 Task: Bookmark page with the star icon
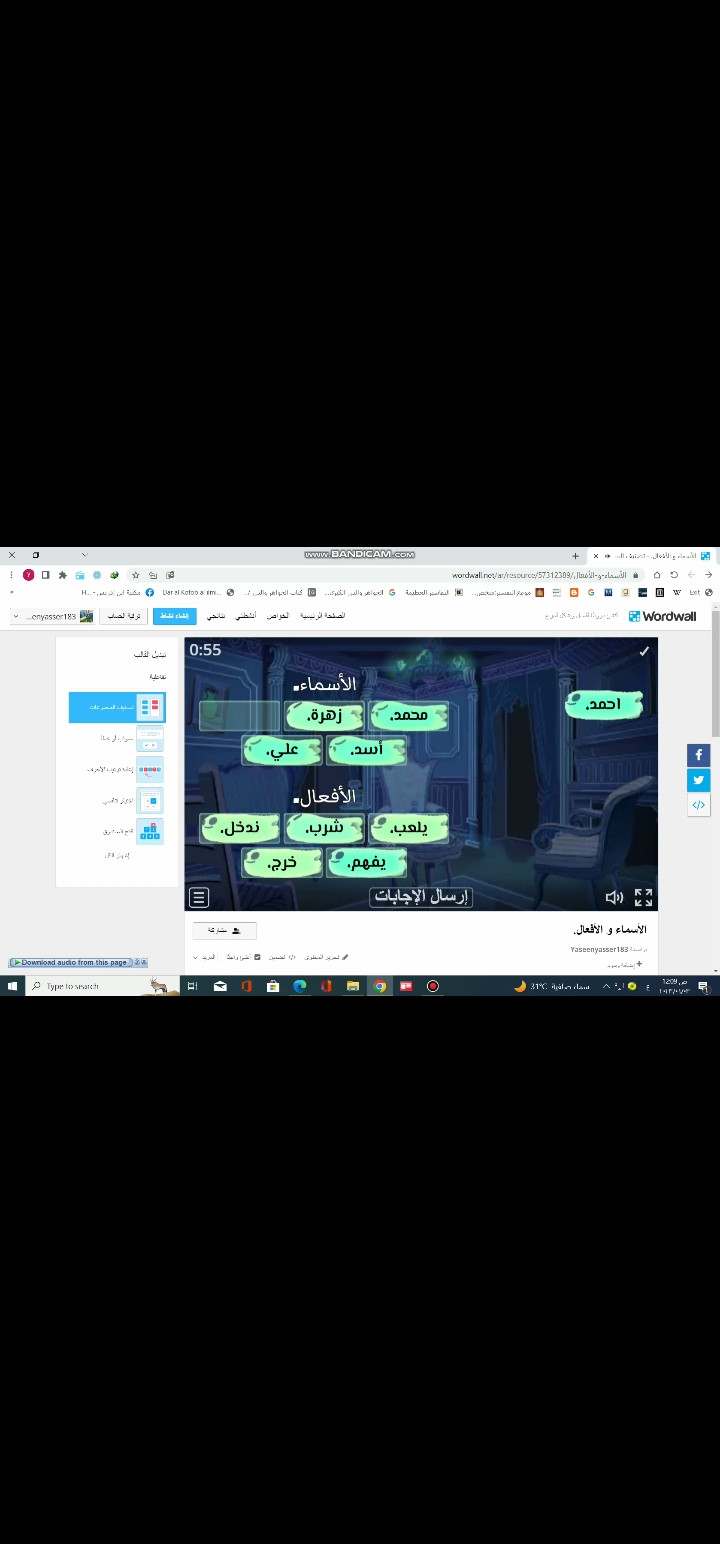tap(136, 575)
